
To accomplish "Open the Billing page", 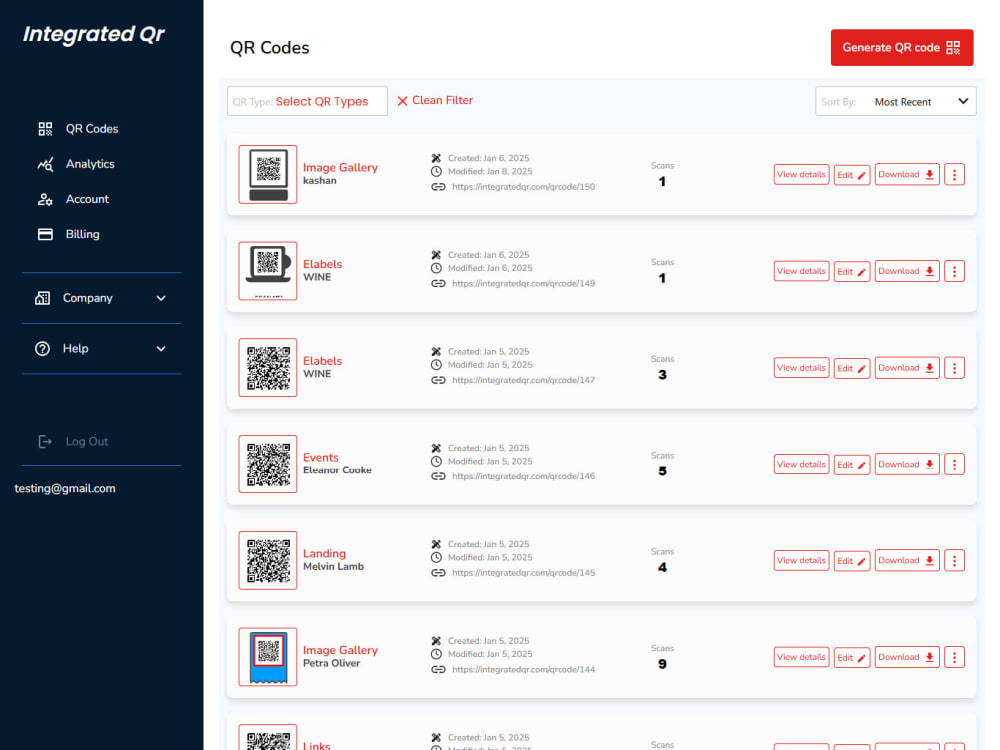I will pyautogui.click(x=68, y=234).
